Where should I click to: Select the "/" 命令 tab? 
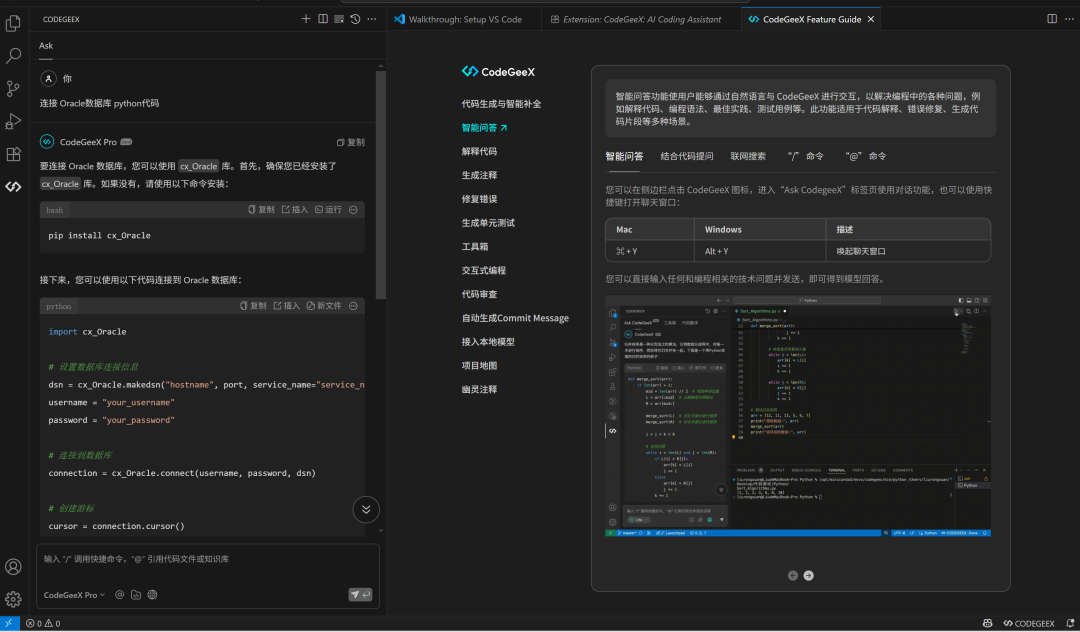tap(805, 156)
